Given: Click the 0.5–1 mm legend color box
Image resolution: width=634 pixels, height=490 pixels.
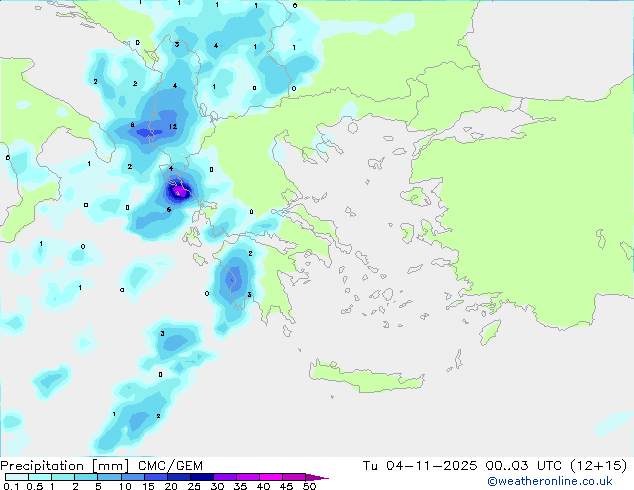Looking at the screenshot, I should pos(40,477).
